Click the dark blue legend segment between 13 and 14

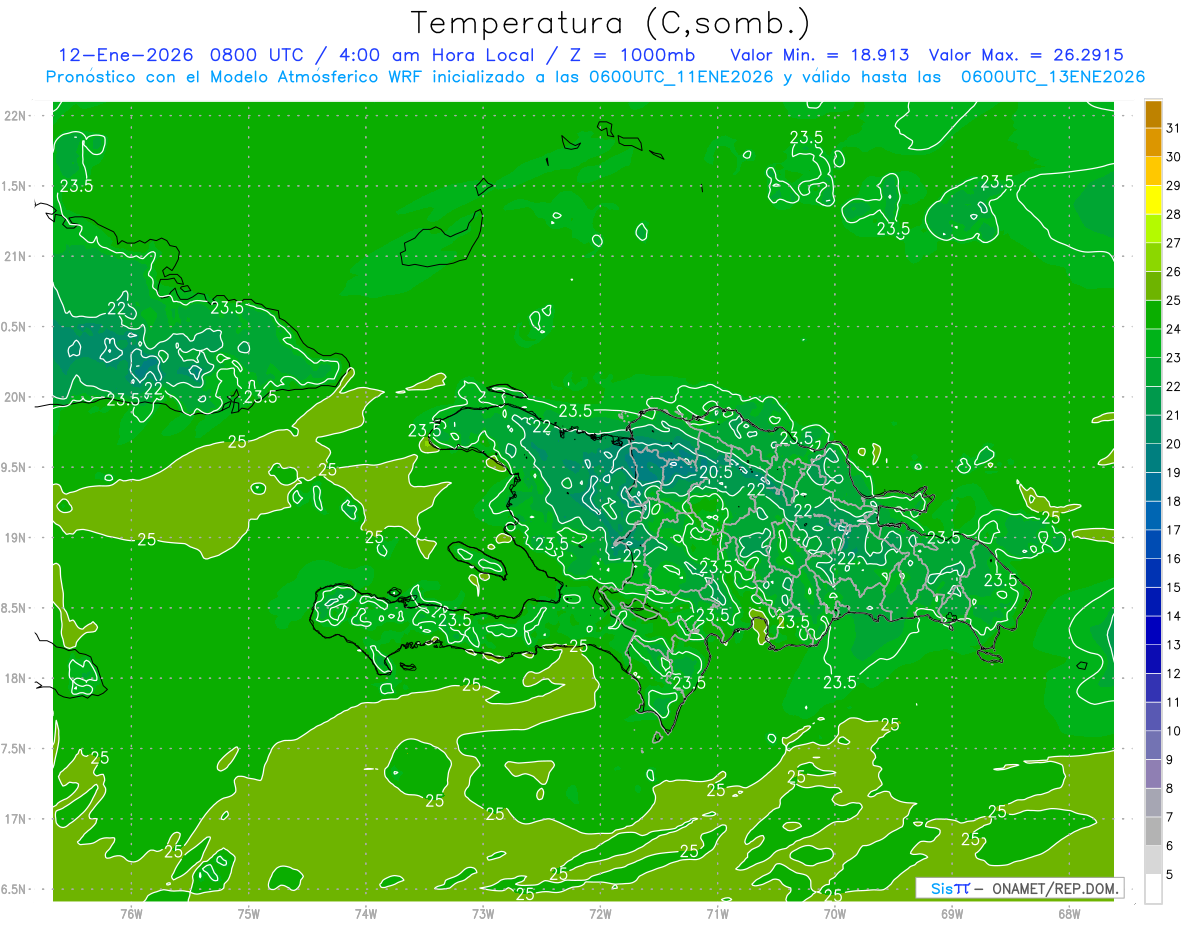pyautogui.click(x=1153, y=630)
